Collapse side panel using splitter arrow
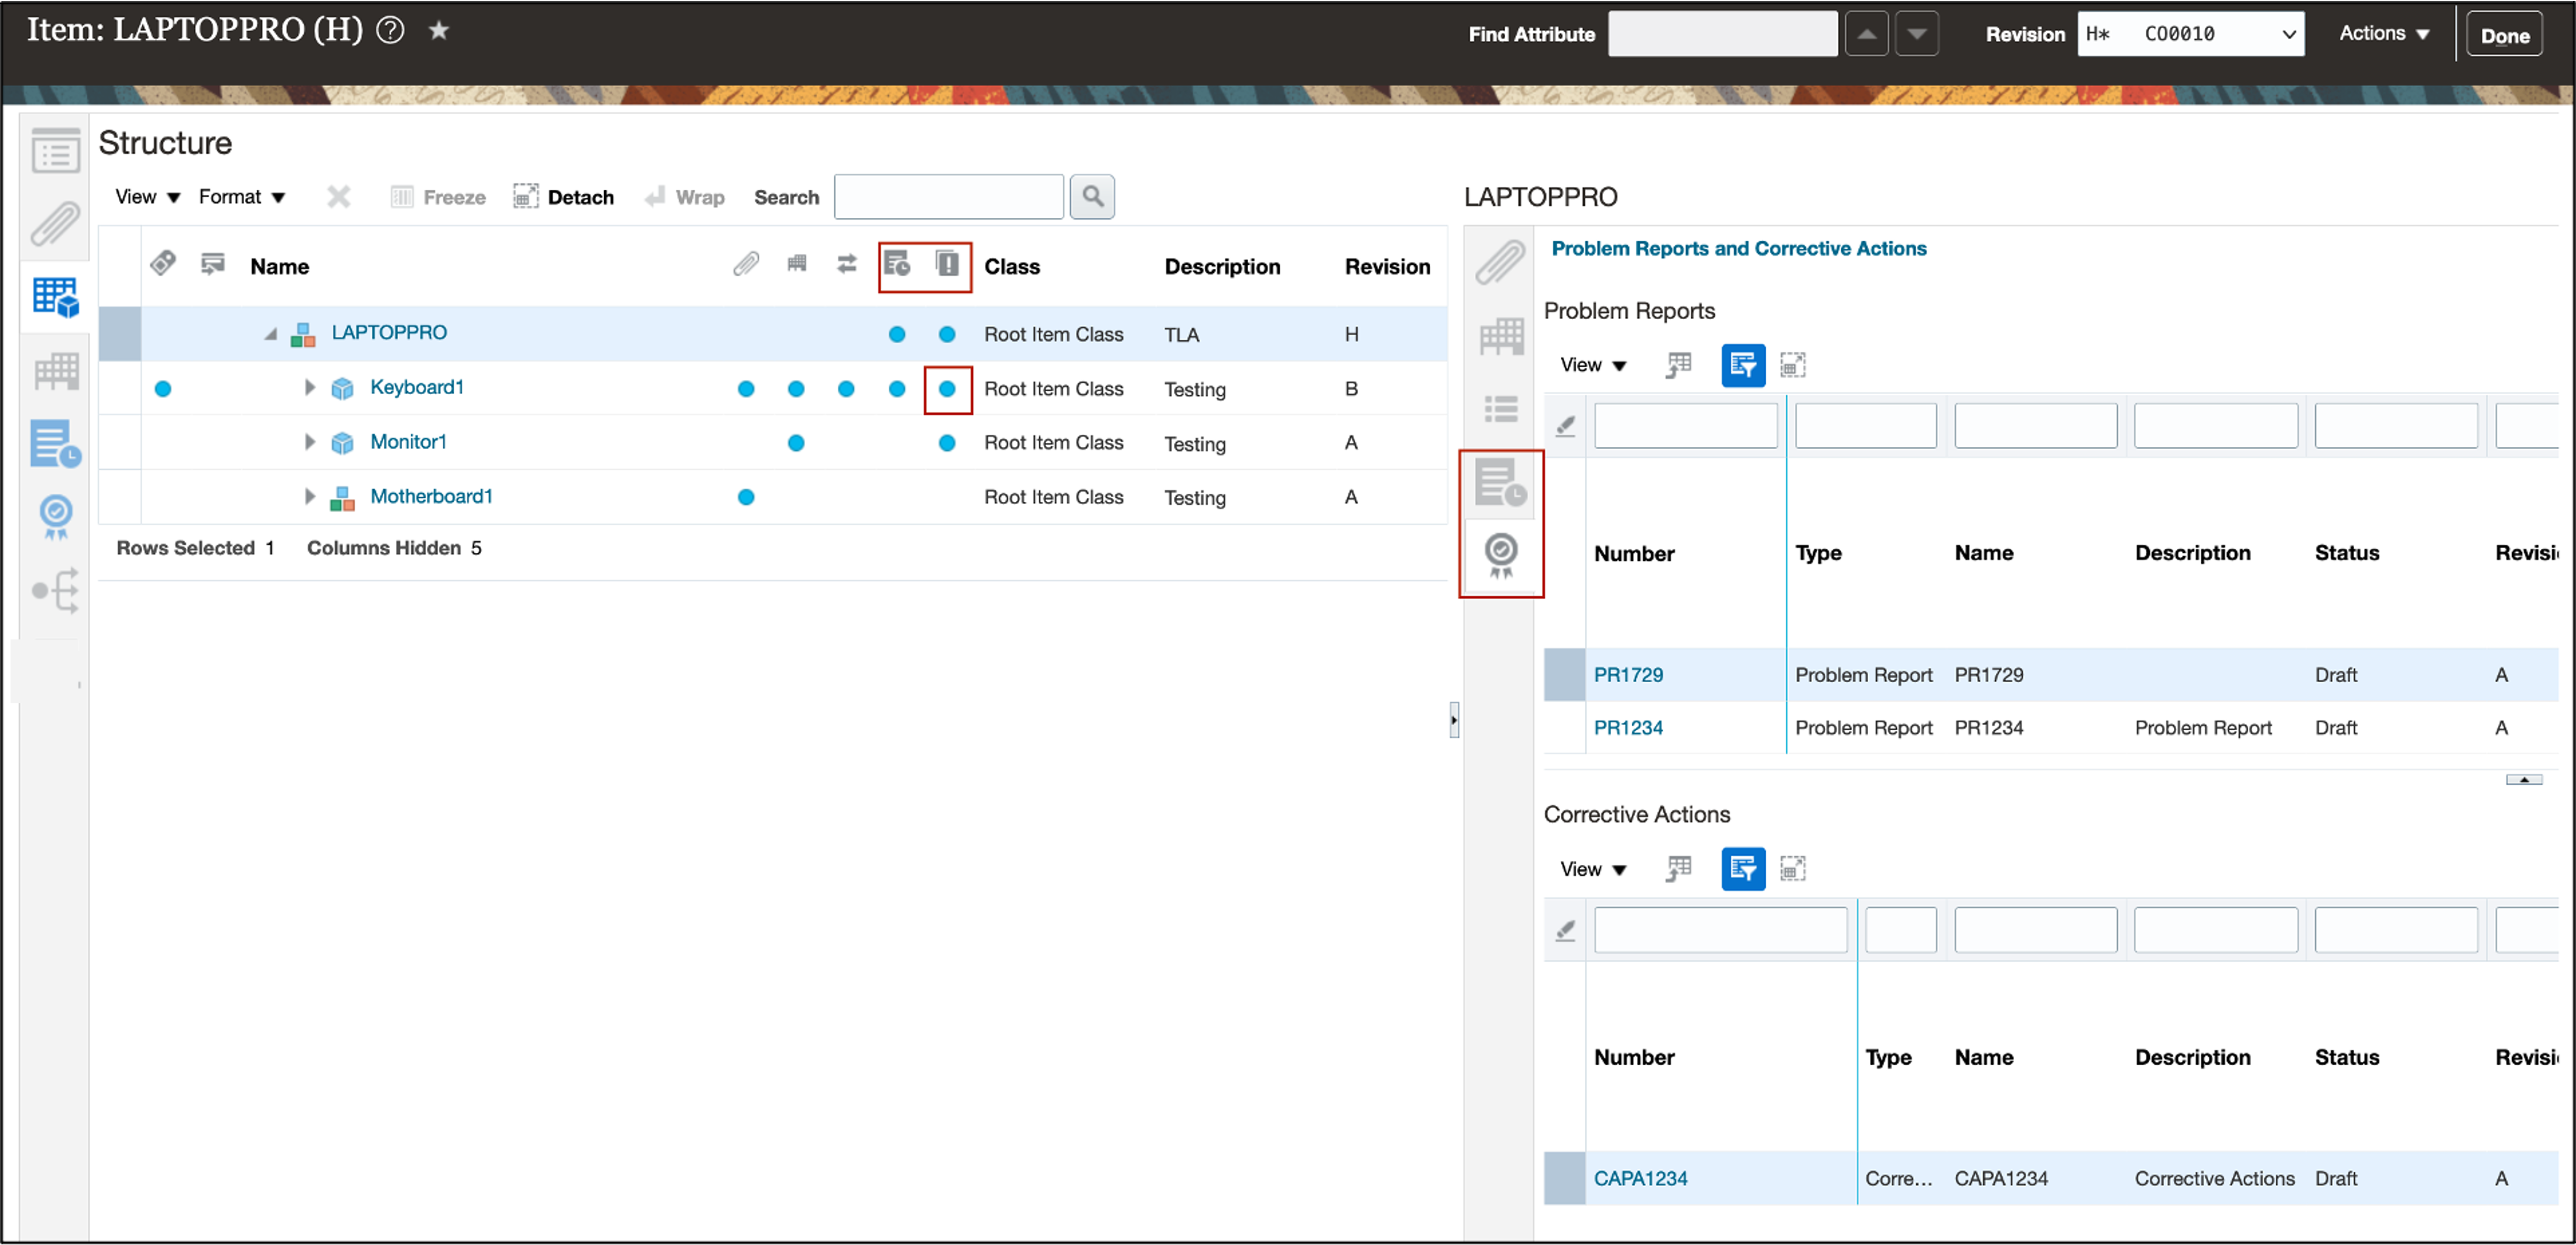The image size is (2576, 1245). click(1454, 720)
